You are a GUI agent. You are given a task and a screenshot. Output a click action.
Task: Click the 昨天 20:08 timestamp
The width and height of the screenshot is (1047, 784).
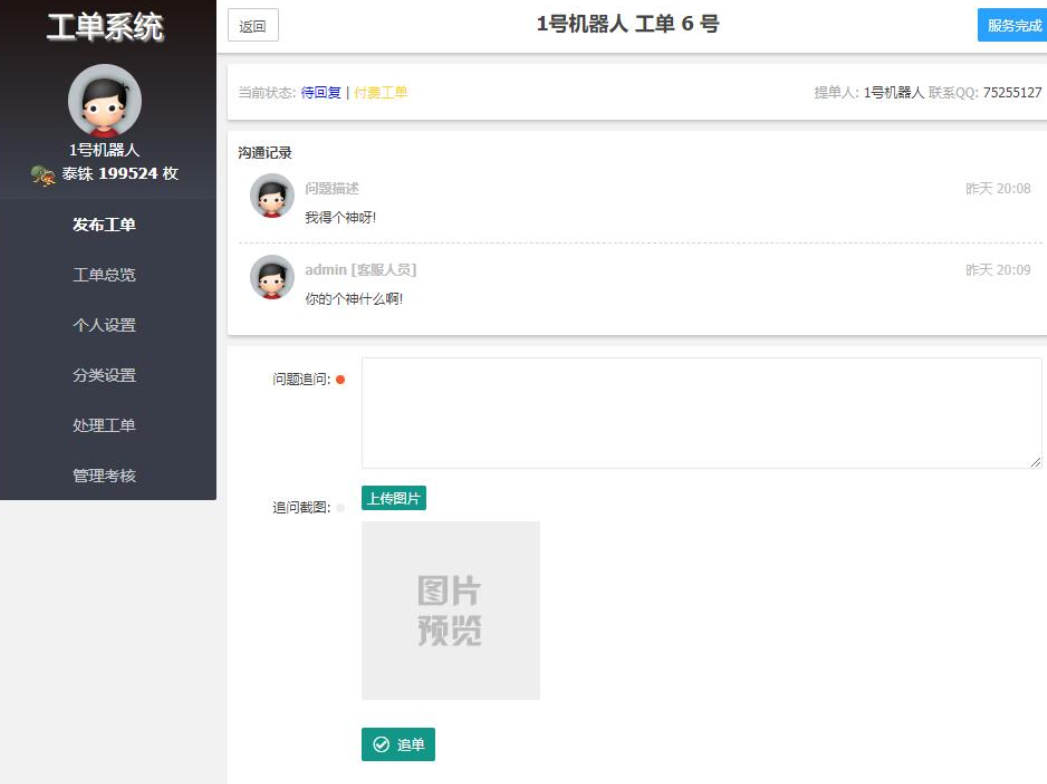pyautogui.click(x=998, y=189)
